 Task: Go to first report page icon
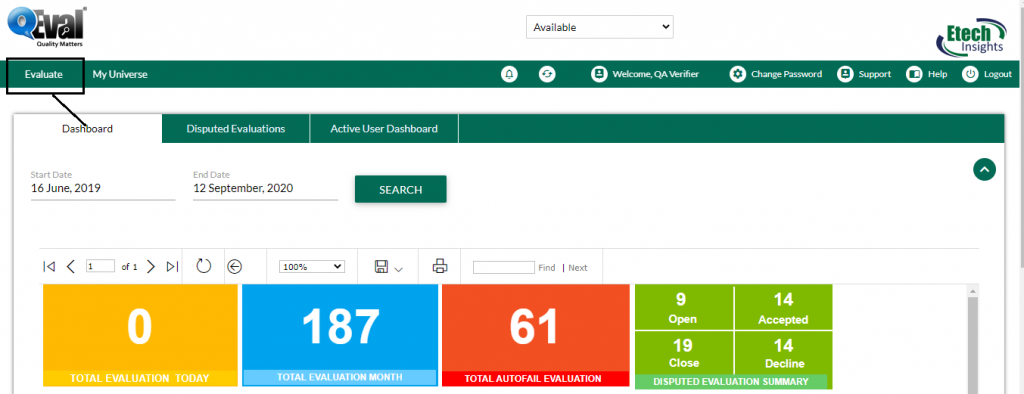48,267
